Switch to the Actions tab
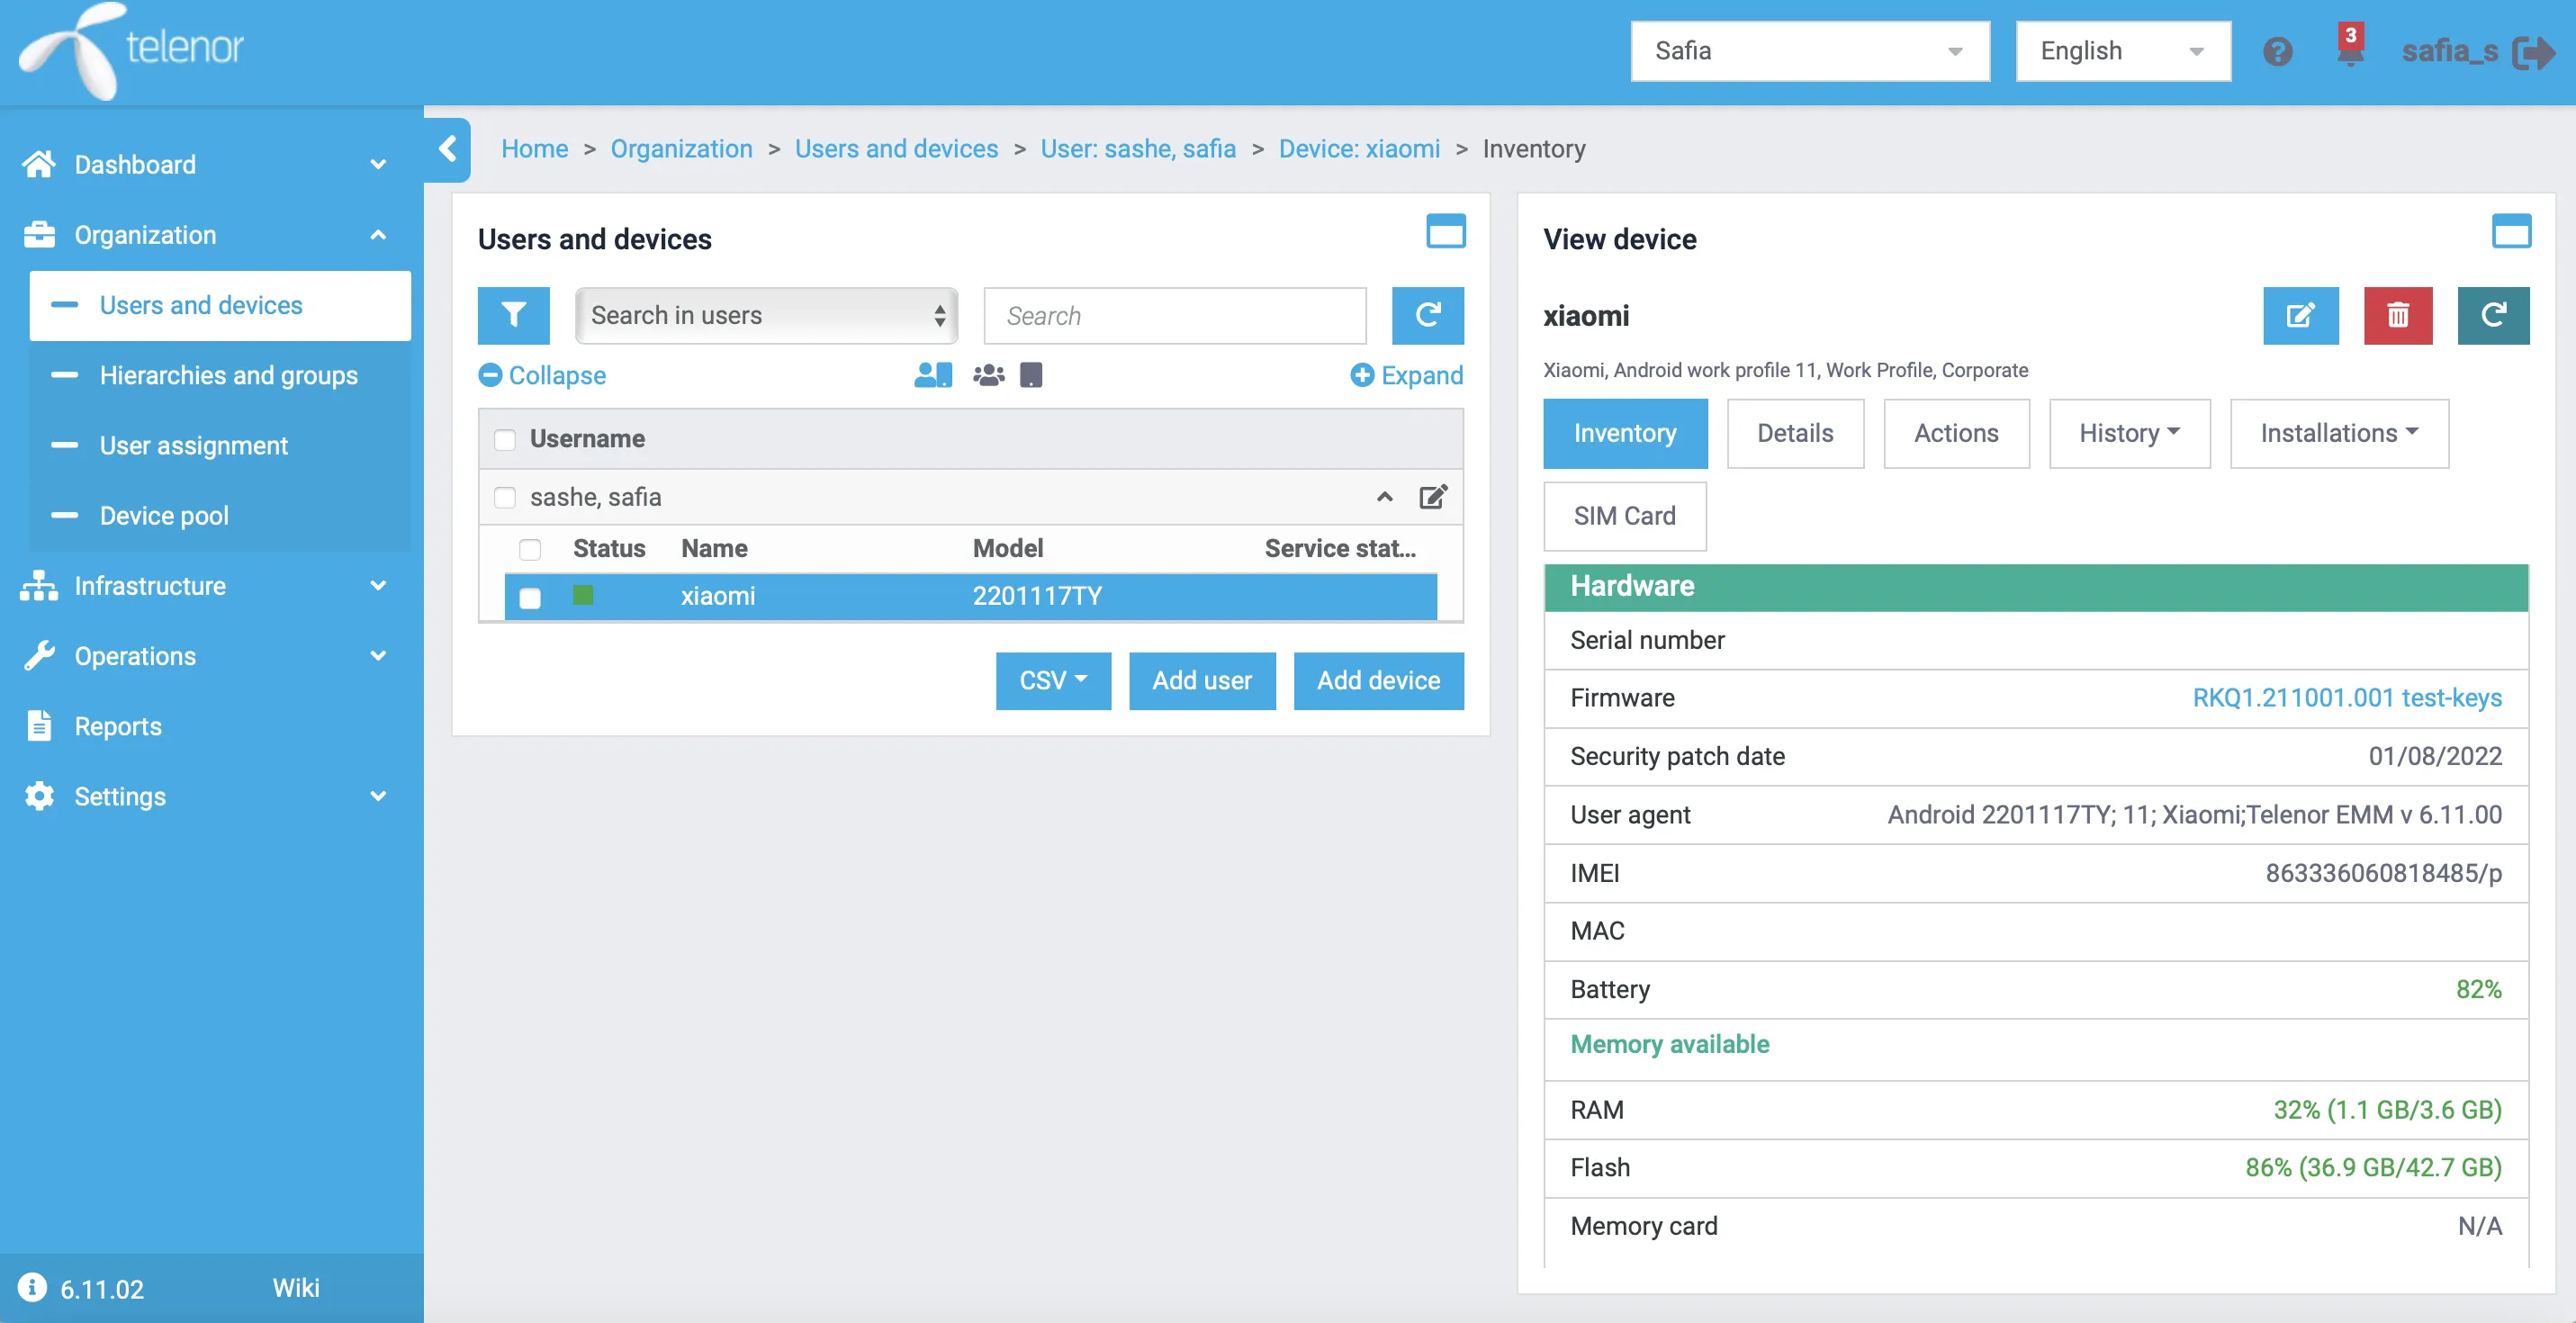This screenshot has height=1323, width=2576. [1956, 433]
